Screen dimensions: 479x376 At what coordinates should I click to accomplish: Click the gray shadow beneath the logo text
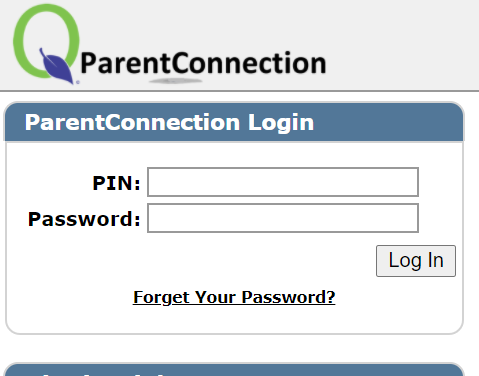click(175, 81)
